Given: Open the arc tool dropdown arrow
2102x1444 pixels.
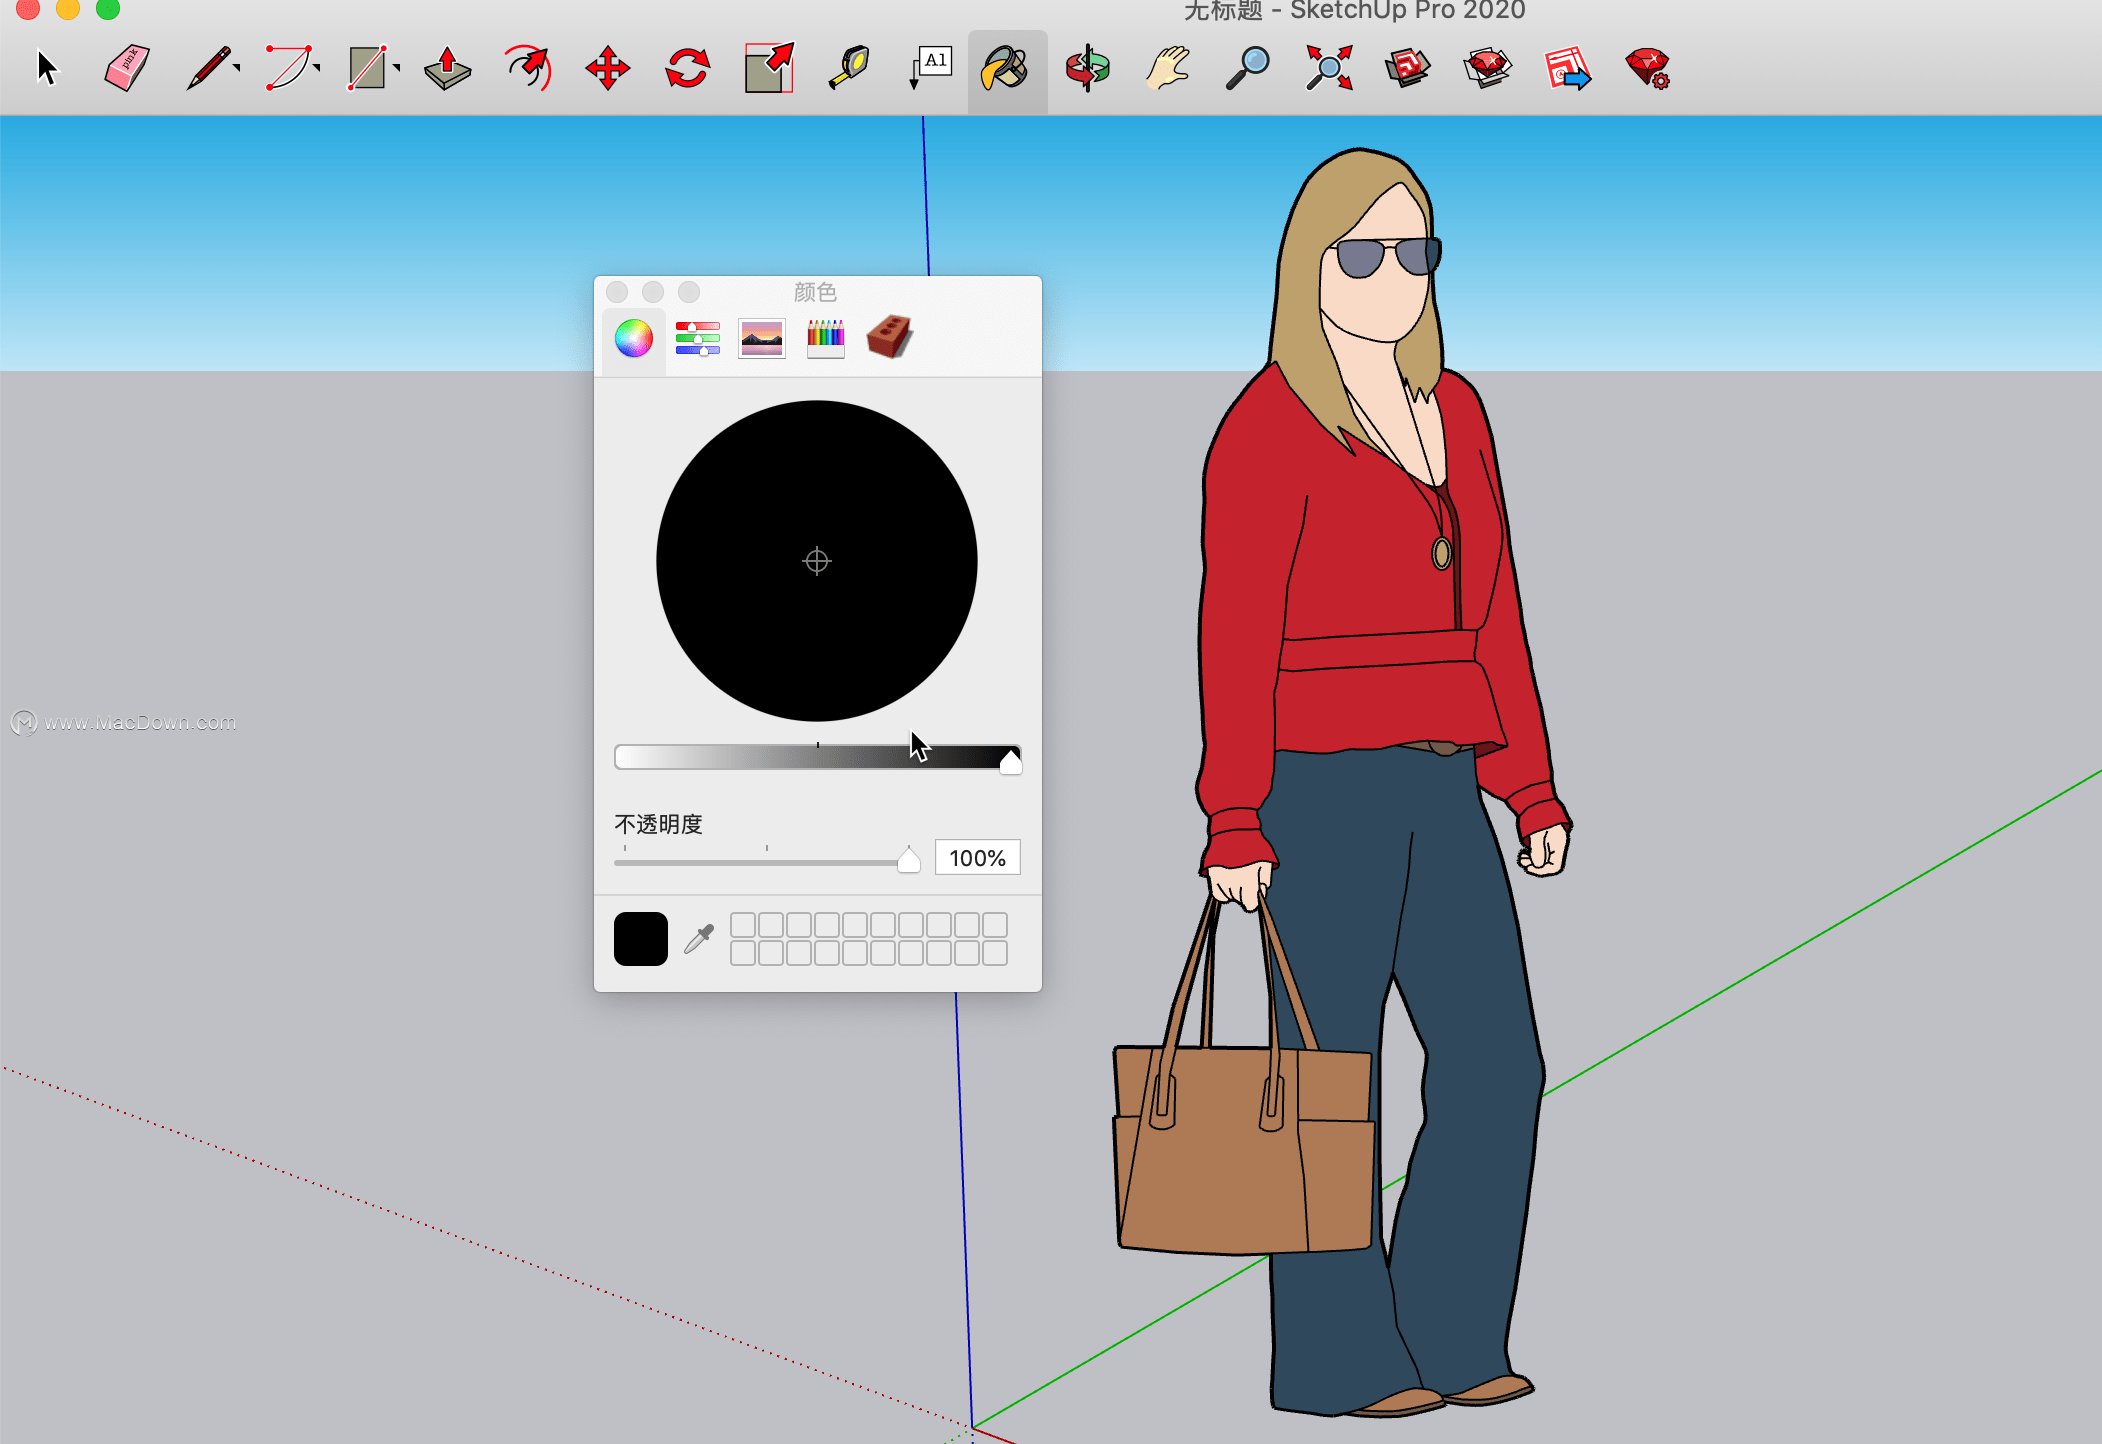Looking at the screenshot, I should [317, 68].
